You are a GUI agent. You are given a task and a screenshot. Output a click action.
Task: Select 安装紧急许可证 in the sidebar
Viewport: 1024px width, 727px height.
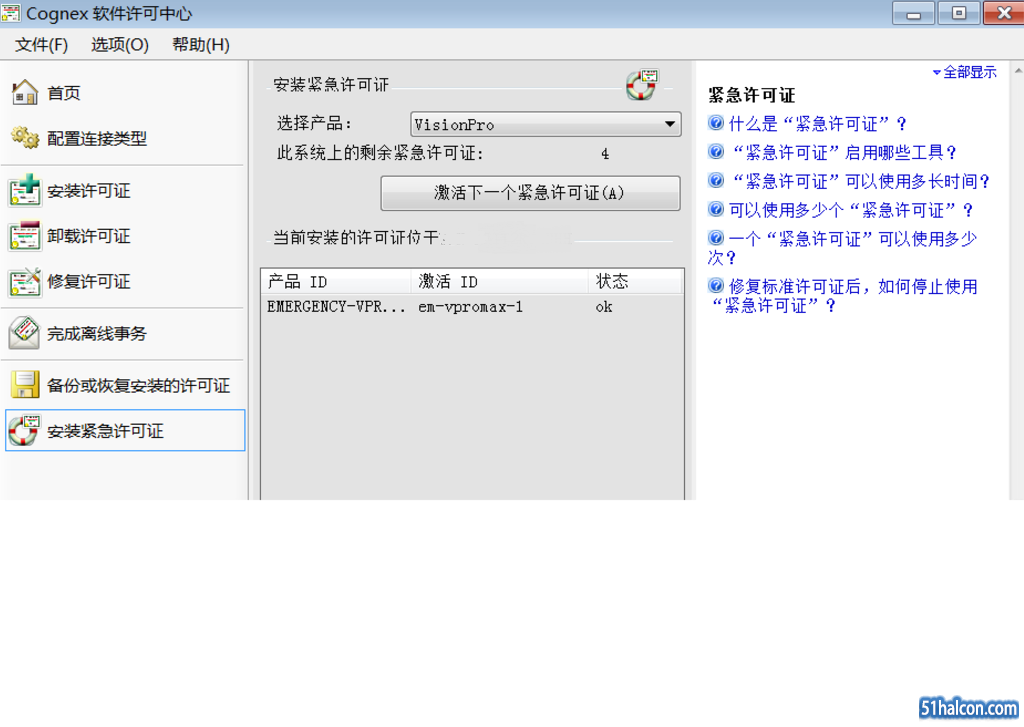click(x=125, y=430)
